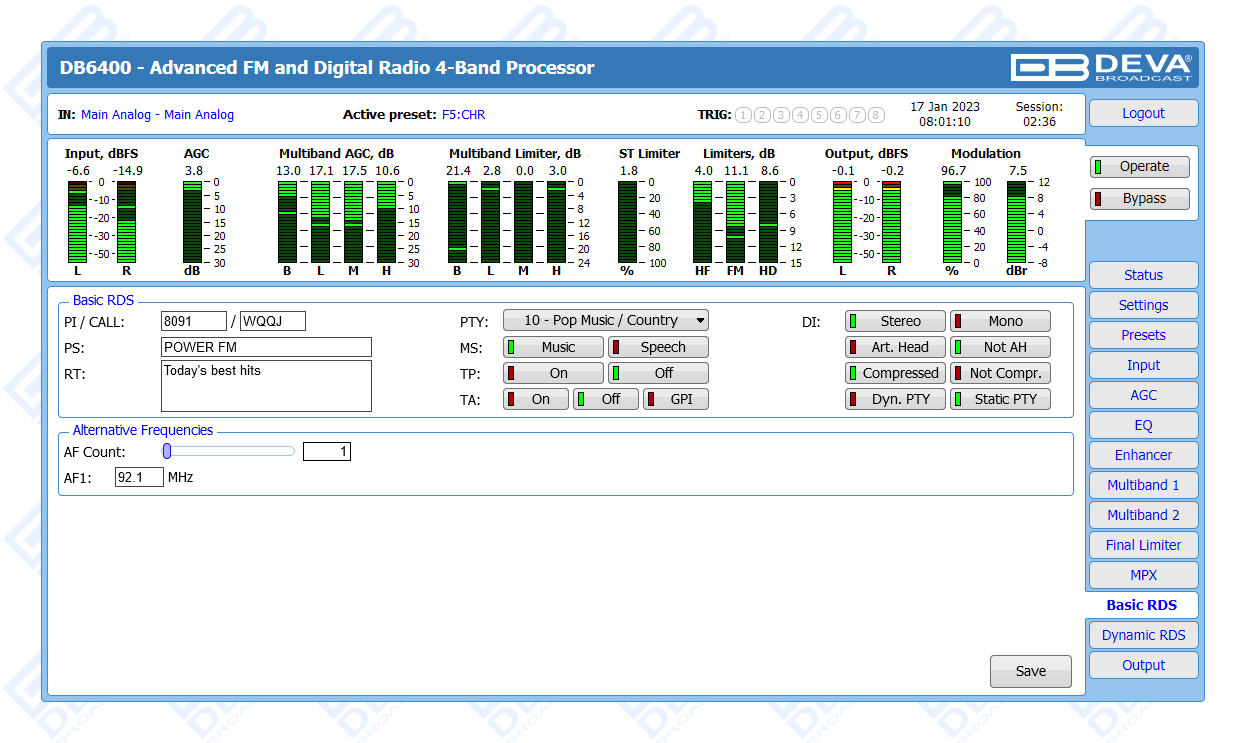Click the PS text field
Viewport: 1246px width, 743px height.
tap(266, 347)
